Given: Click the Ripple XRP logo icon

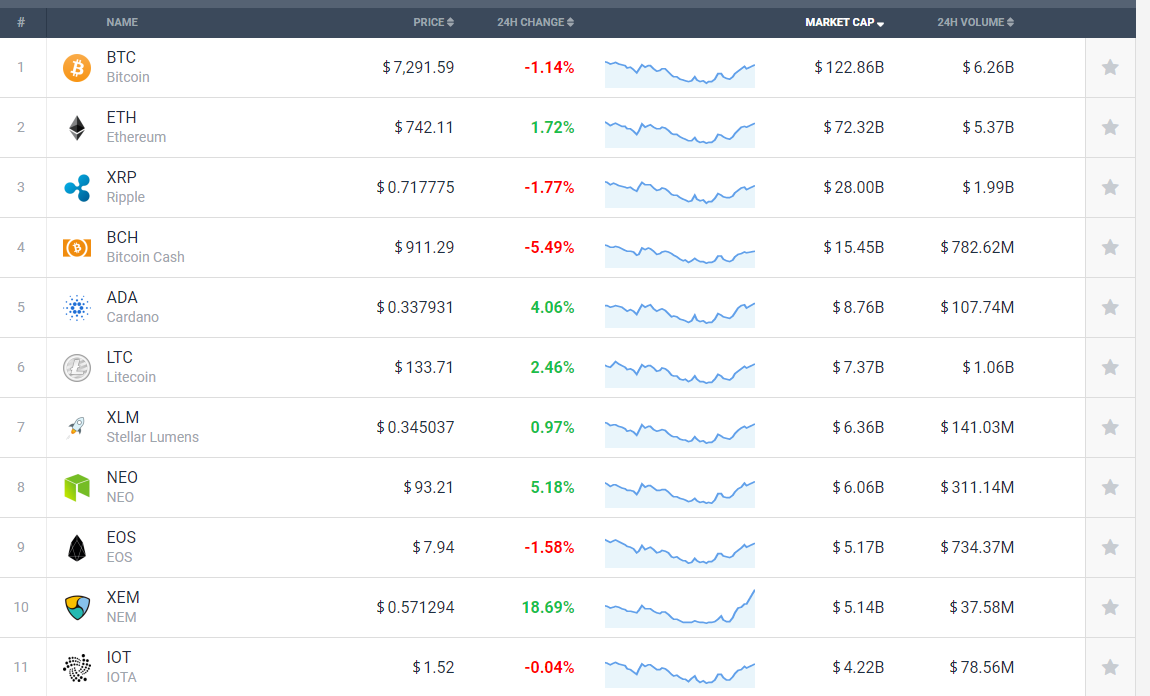Looking at the screenshot, I should [77, 188].
